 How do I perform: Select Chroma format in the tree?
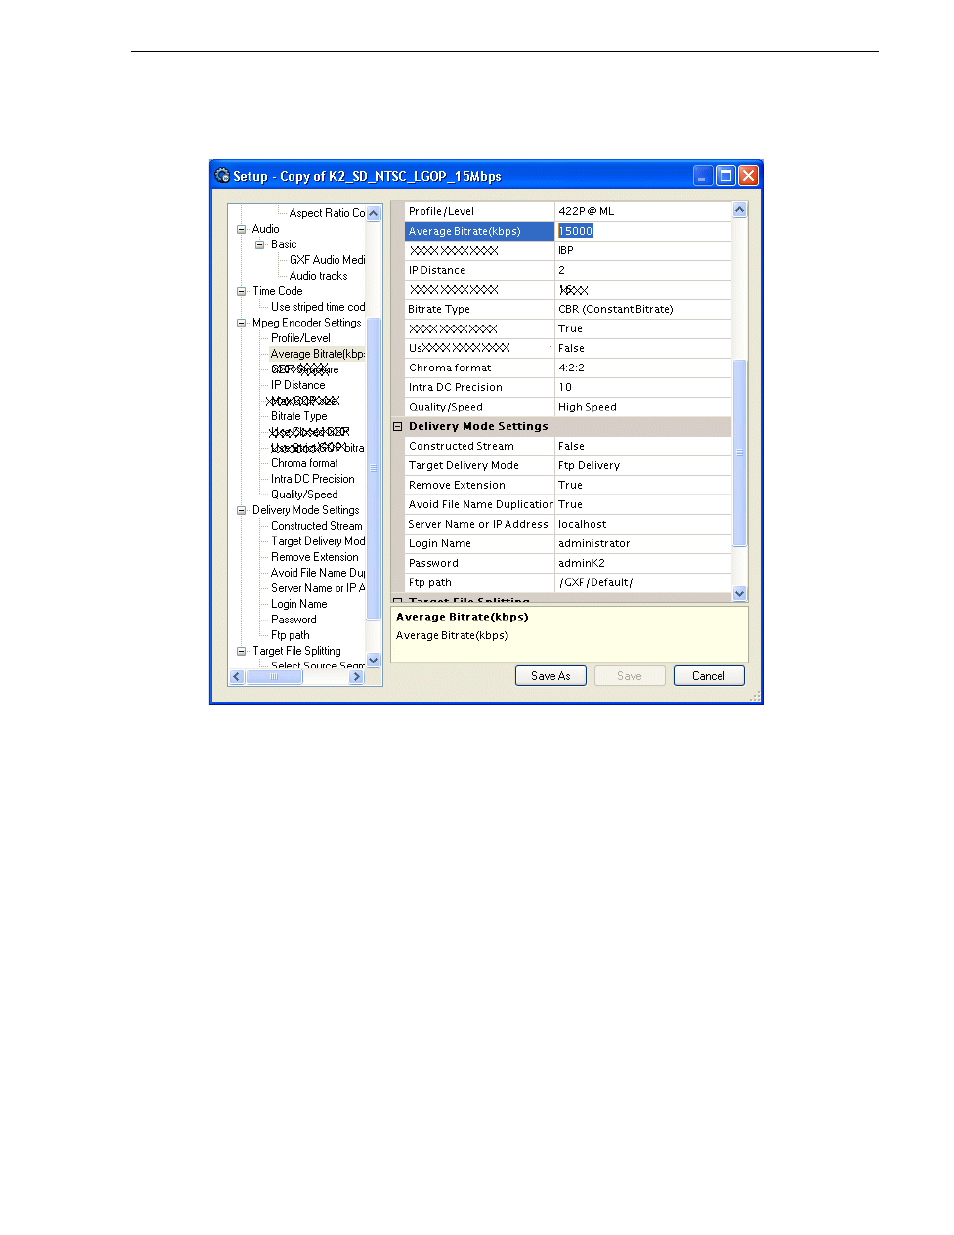[x=304, y=463]
